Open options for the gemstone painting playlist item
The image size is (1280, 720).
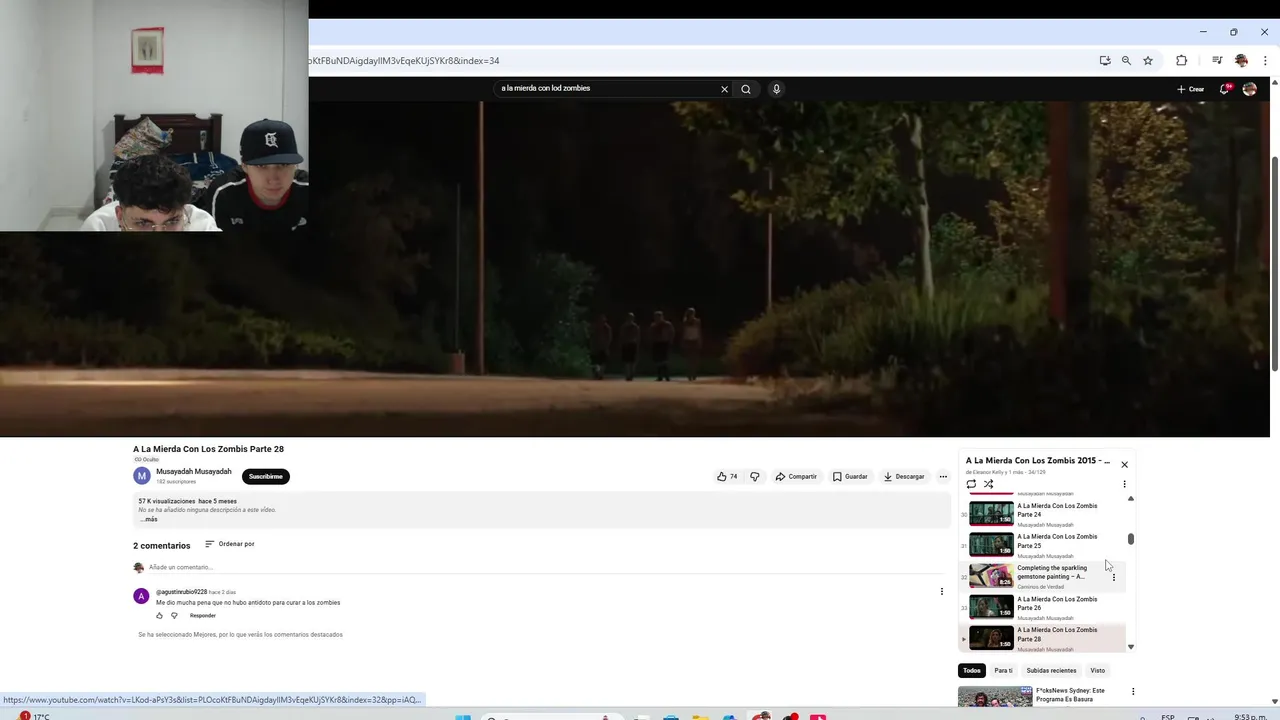(1114, 577)
